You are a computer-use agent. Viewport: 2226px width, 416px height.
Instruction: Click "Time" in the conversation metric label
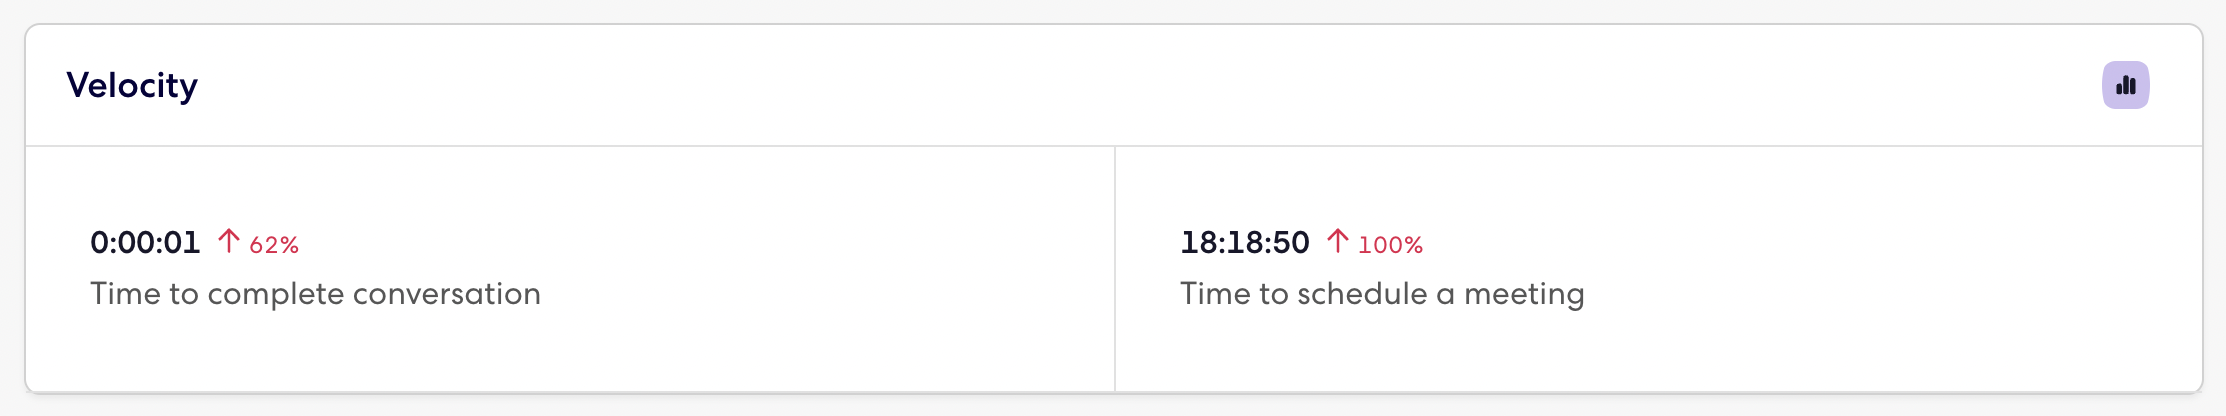[x=120, y=294]
